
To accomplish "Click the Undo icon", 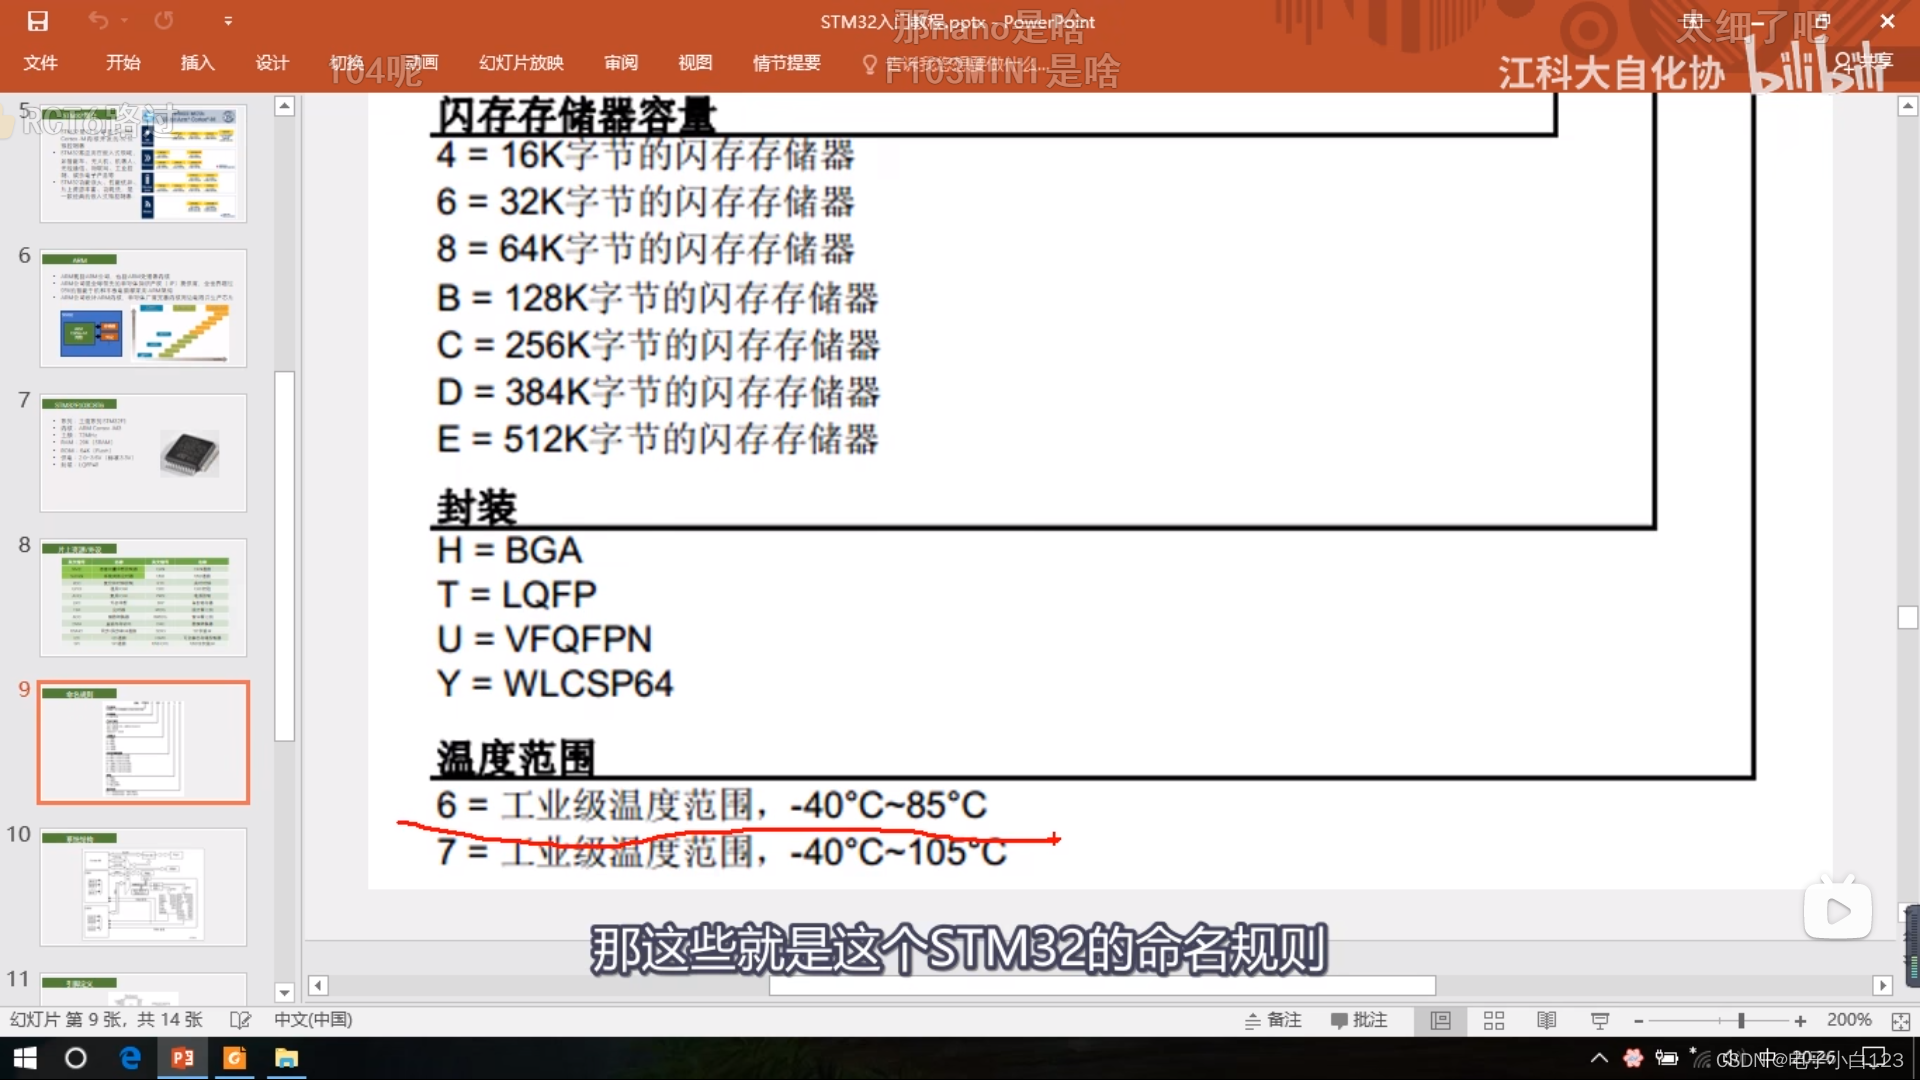I will (x=97, y=20).
